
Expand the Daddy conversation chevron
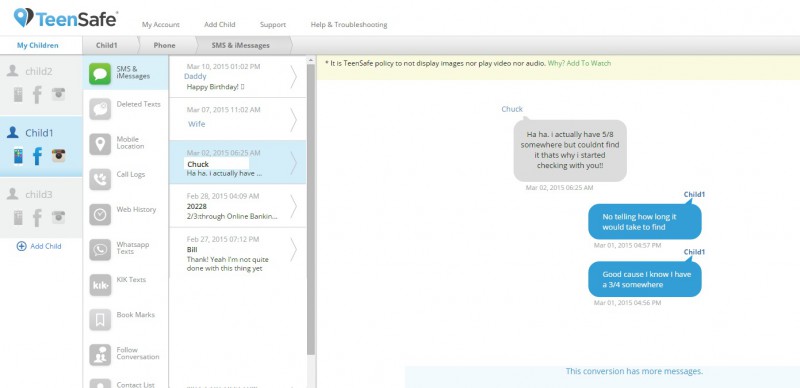(x=293, y=77)
